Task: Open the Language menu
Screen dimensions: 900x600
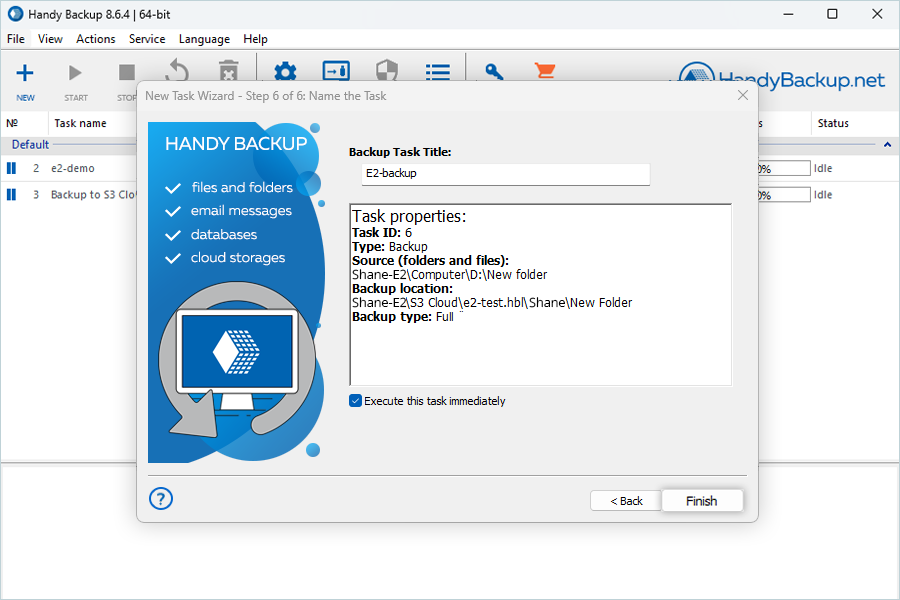Action: [x=204, y=39]
